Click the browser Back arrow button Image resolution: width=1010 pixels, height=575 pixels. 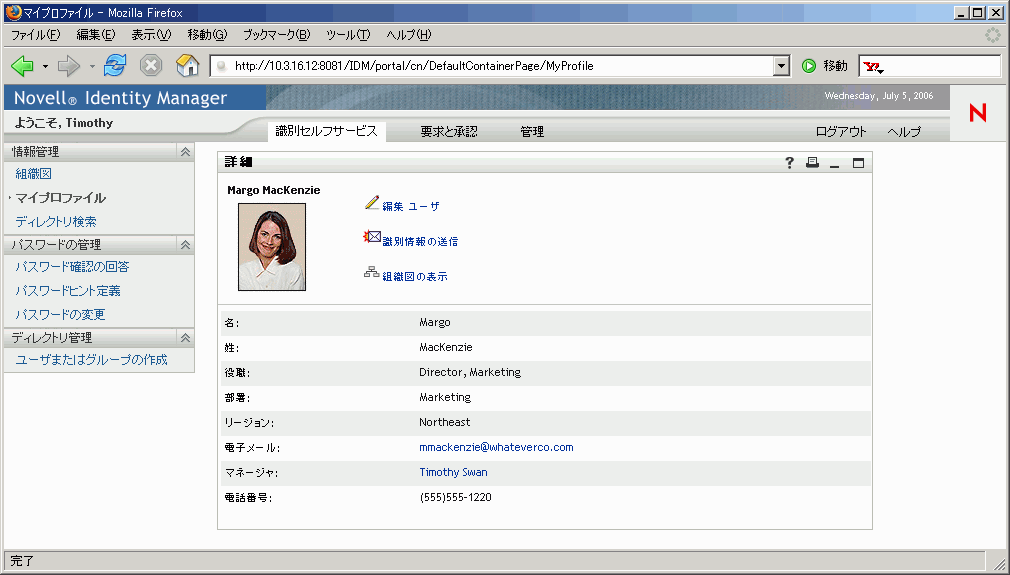(22, 66)
